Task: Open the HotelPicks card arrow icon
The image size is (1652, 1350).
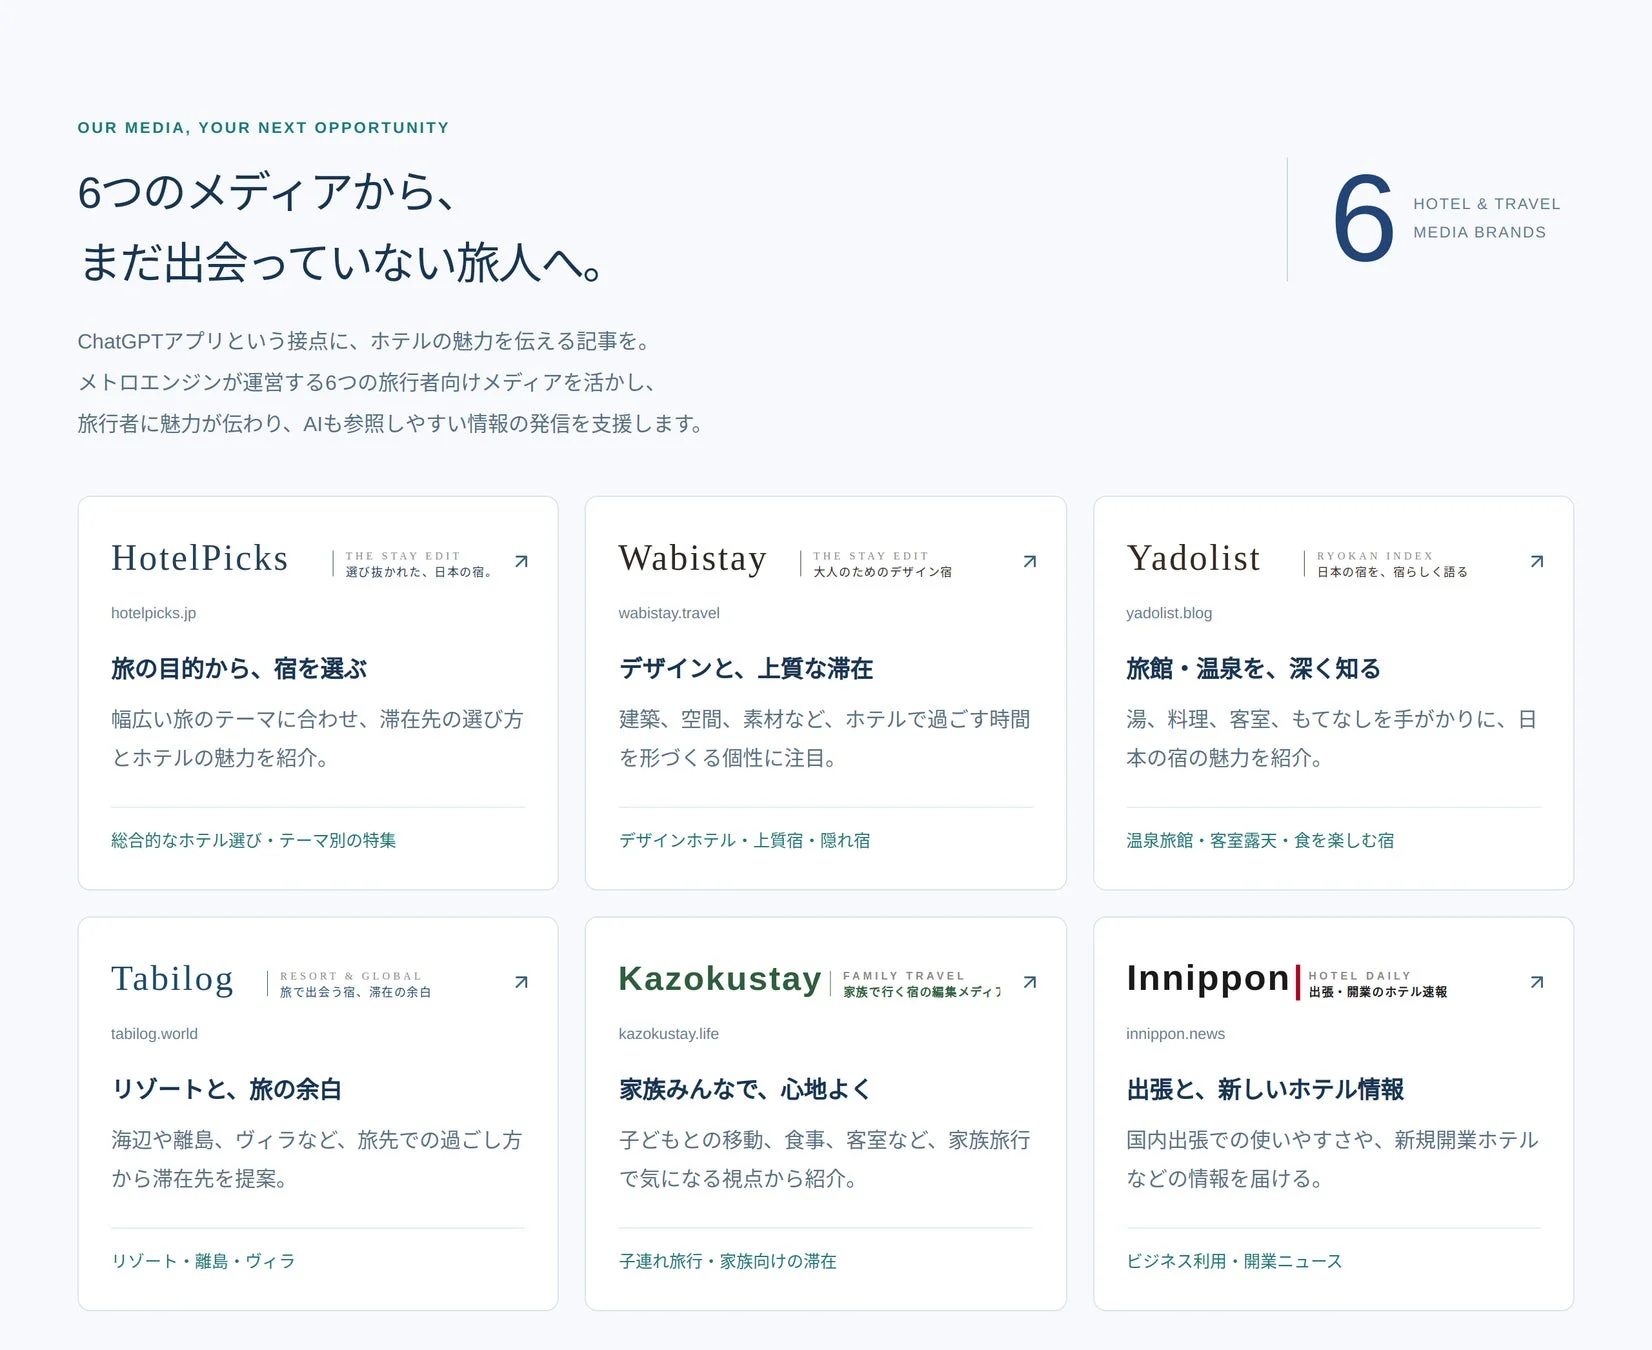Action: pyautogui.click(x=521, y=562)
